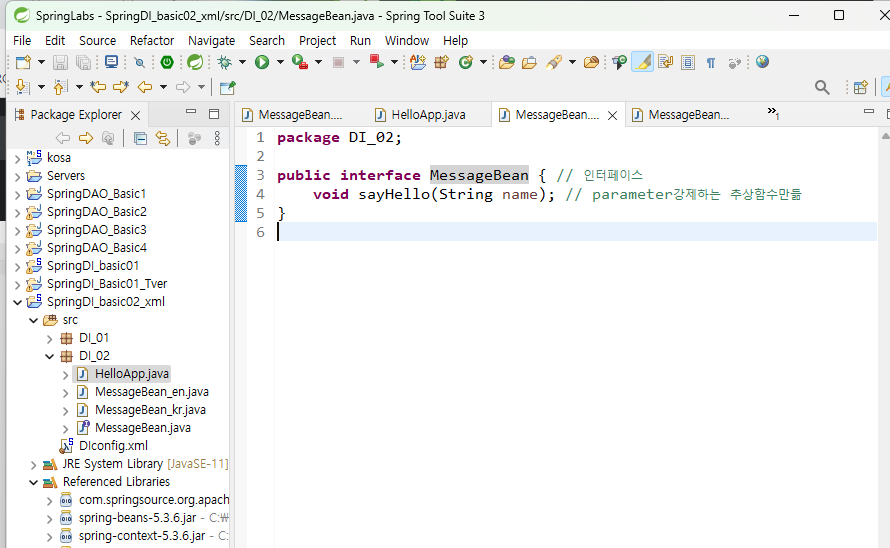Toggle Word Wrap icon
This screenshot has height=548, width=890.
coord(665,62)
